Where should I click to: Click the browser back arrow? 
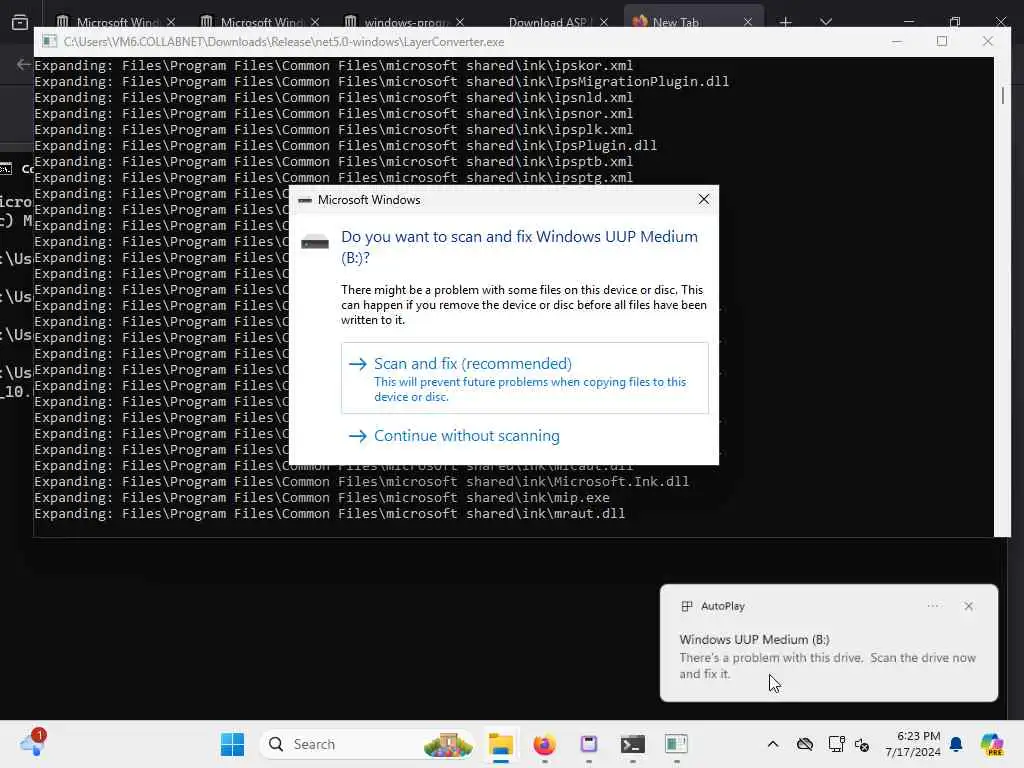coord(24,64)
